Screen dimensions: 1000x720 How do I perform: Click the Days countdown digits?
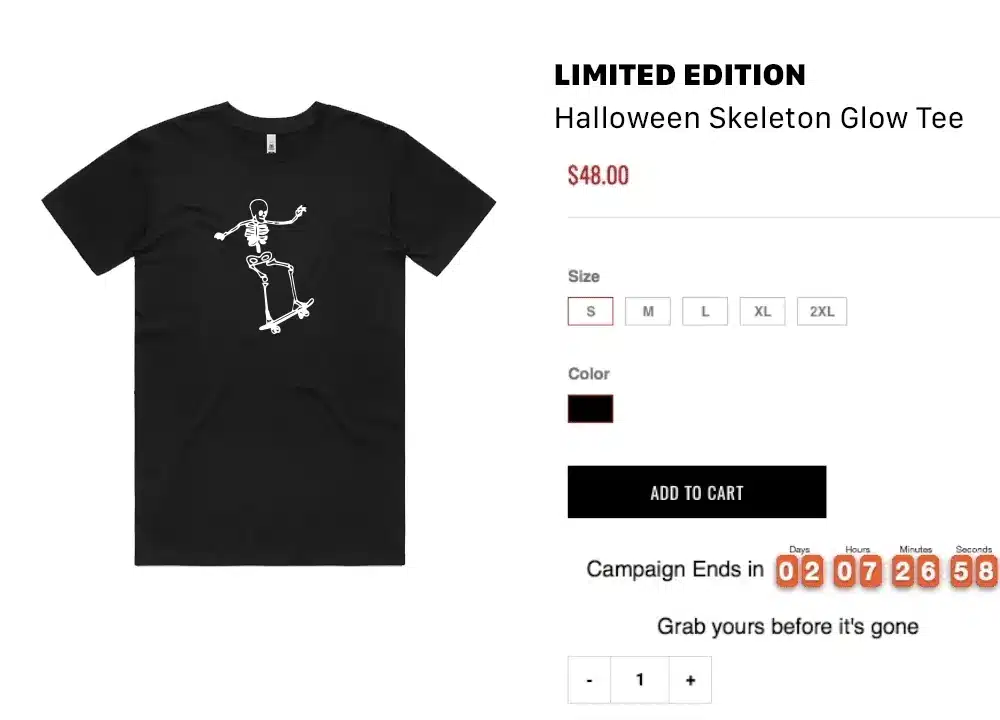click(799, 571)
